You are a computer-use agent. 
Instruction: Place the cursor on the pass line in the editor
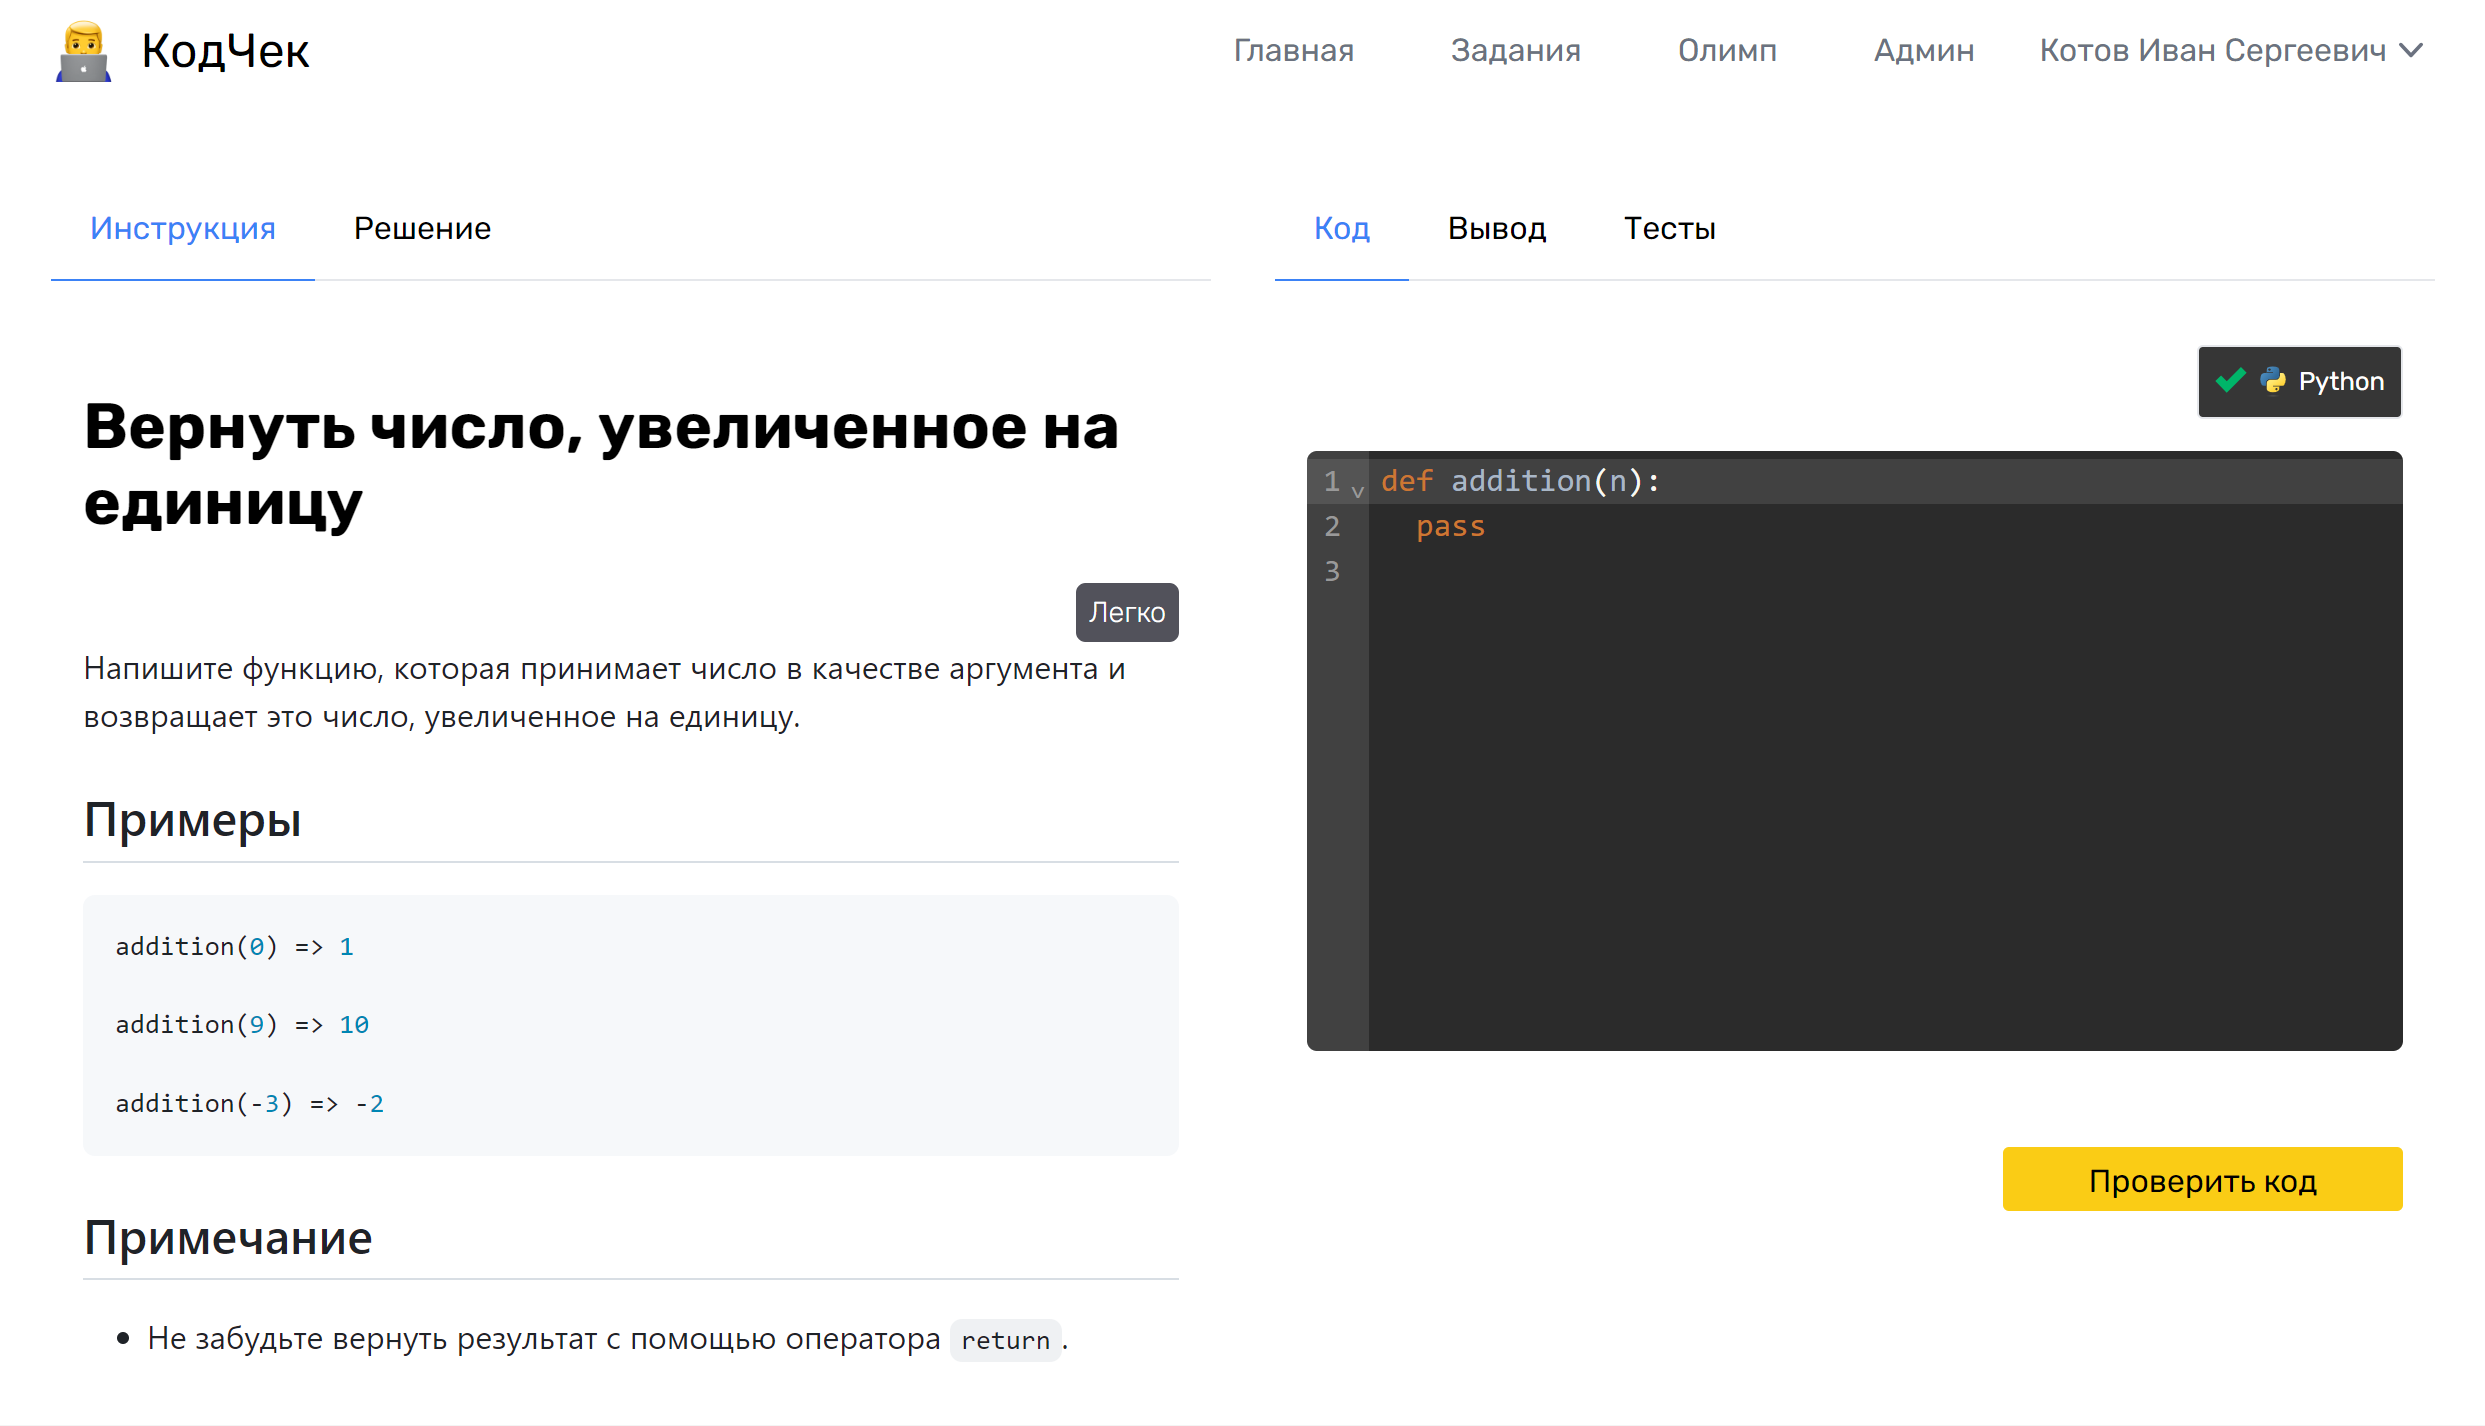tap(1451, 527)
